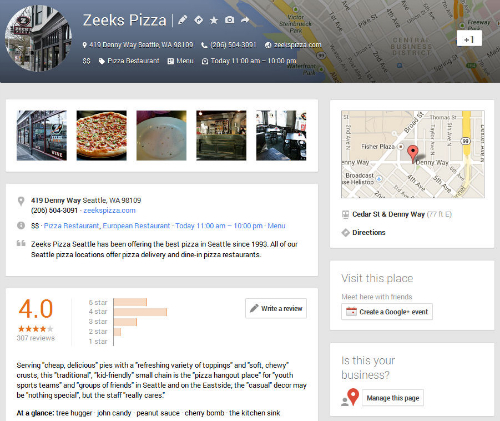Click the red map pin on the small map
The width and height of the screenshot is (500, 421).
coord(413,154)
